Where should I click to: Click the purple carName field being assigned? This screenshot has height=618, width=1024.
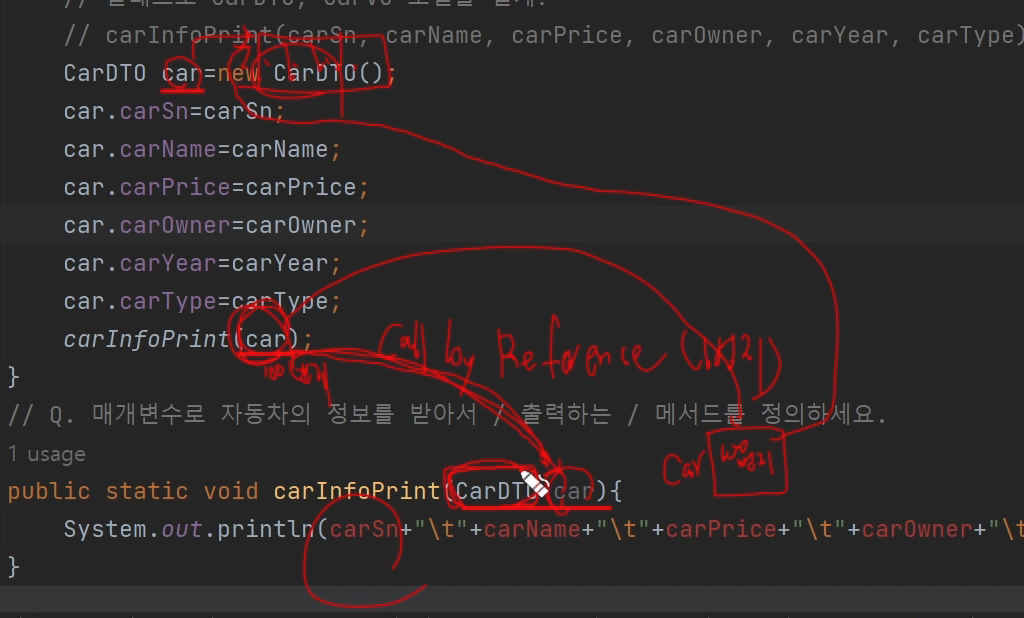click(x=168, y=149)
